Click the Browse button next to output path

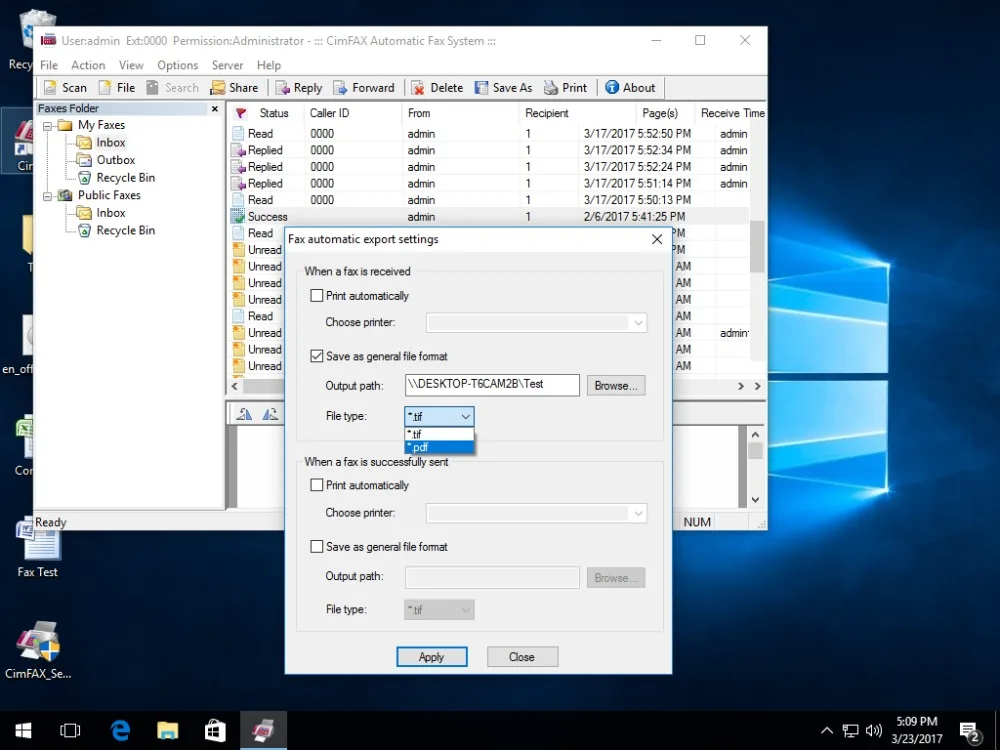click(615, 385)
